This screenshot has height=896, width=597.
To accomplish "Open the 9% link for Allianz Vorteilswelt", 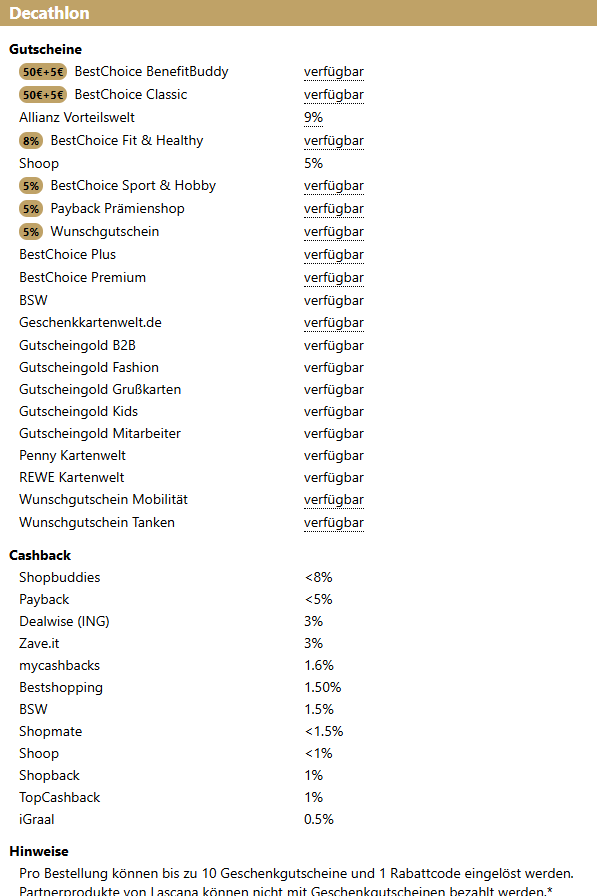I will click(313, 118).
